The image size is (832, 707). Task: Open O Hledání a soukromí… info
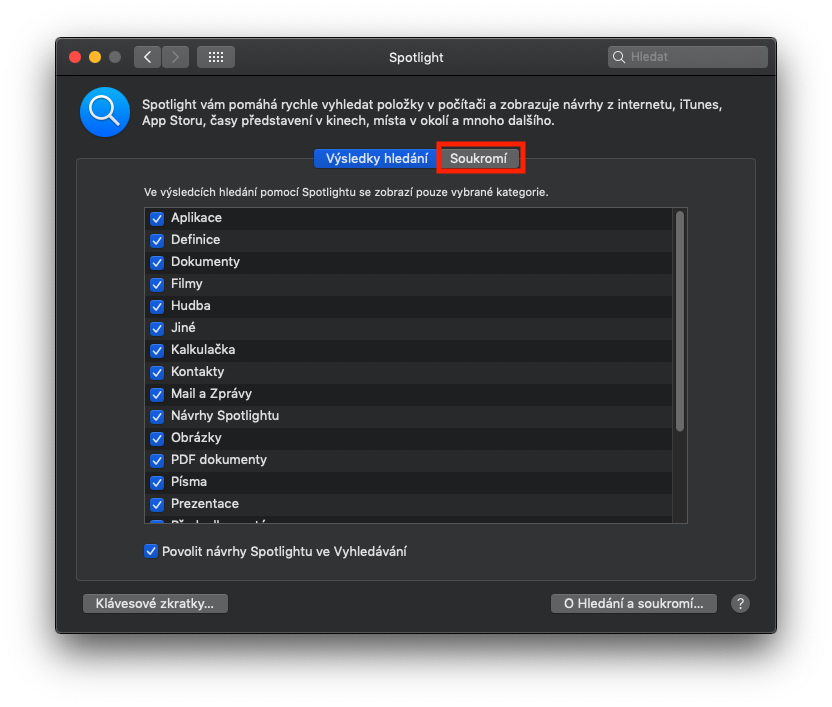[634, 603]
